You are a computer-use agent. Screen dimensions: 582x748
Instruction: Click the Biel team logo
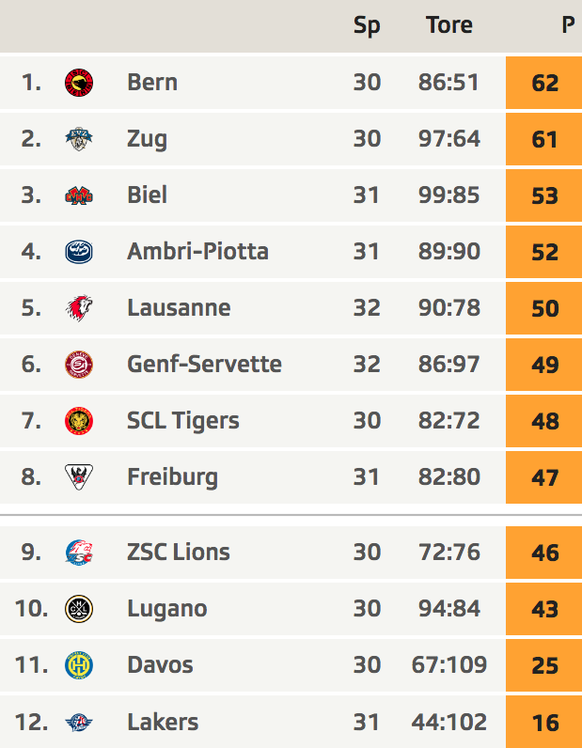point(79,196)
